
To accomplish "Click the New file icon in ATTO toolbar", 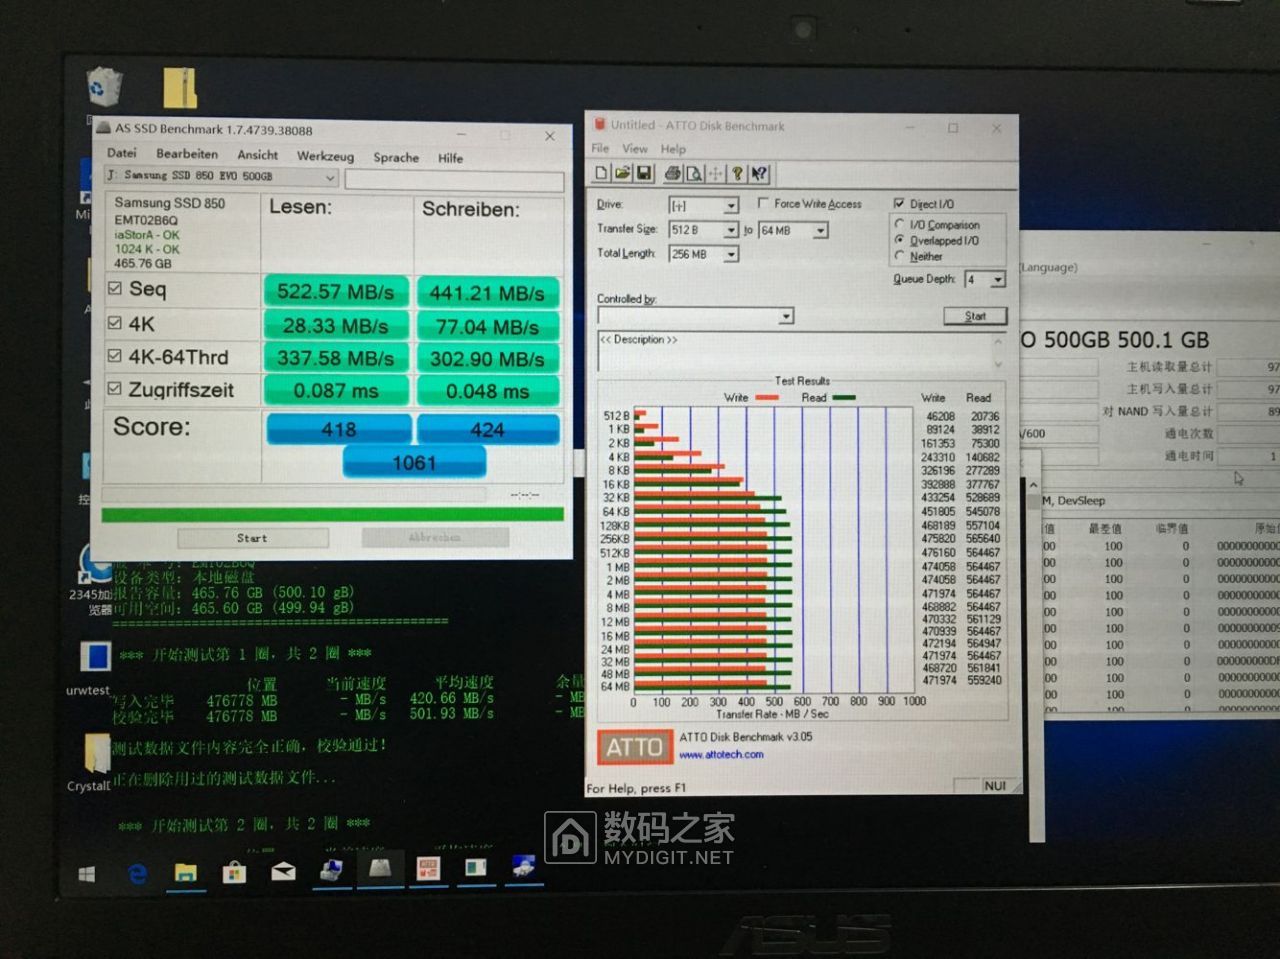I will point(601,173).
